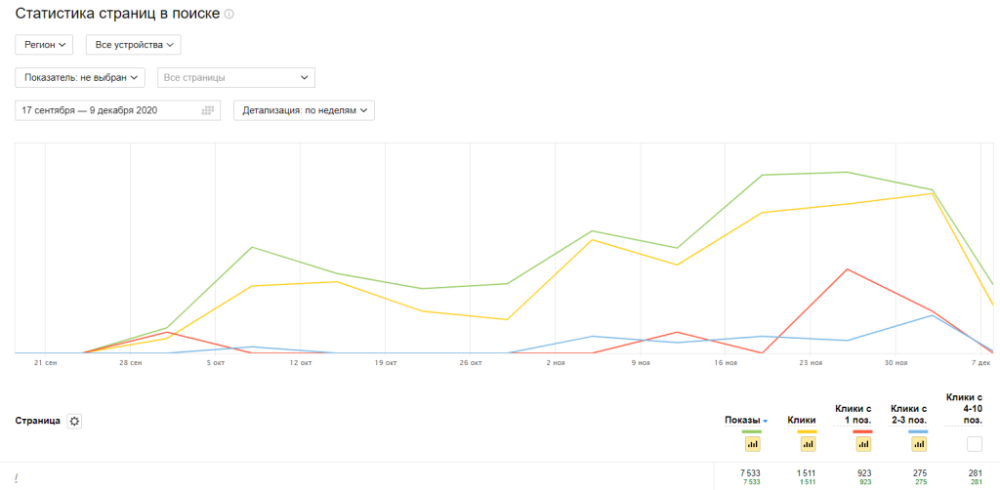Screen dimensions: 1000x490
Task: Open the calendar icon in date field
Action: pyautogui.click(x=208, y=110)
